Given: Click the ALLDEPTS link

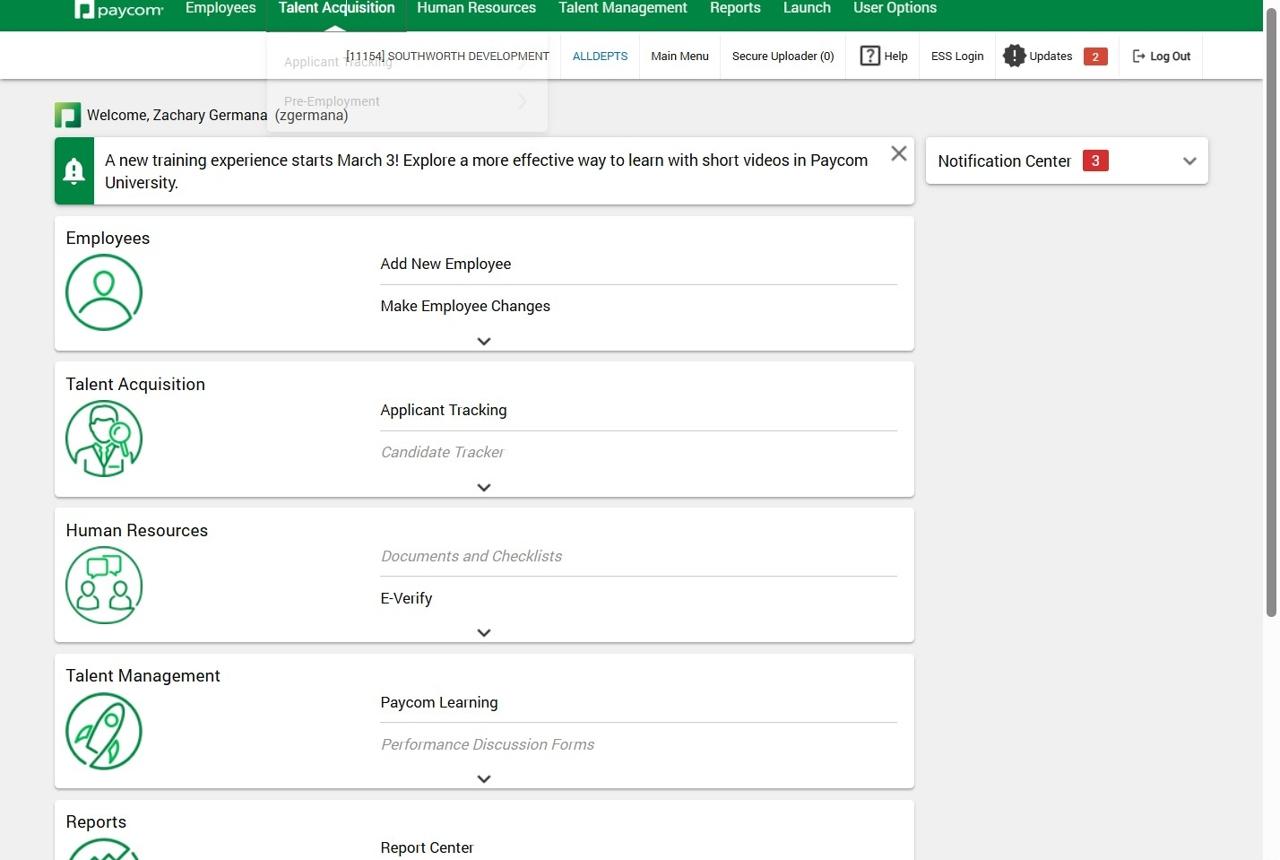Looking at the screenshot, I should coord(600,56).
